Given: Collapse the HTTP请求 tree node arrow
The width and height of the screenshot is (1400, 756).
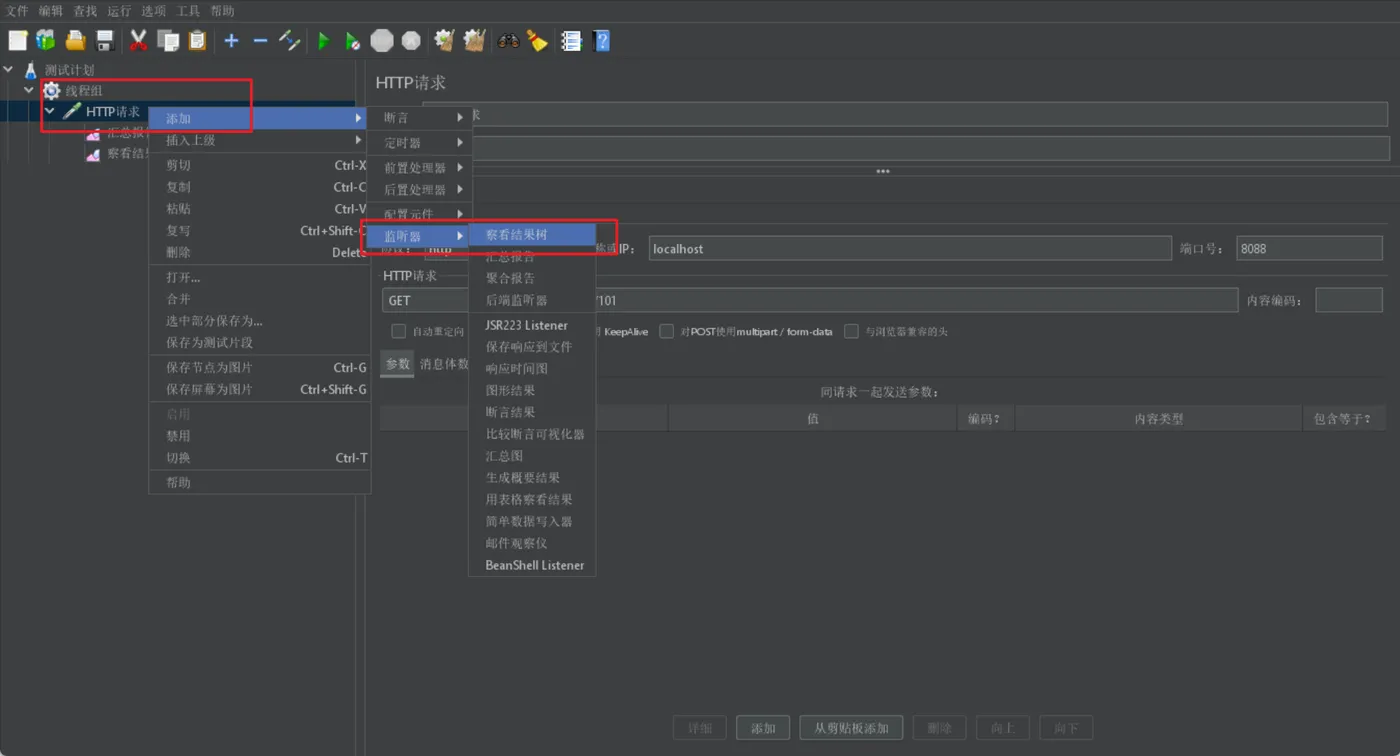Looking at the screenshot, I should point(49,111).
